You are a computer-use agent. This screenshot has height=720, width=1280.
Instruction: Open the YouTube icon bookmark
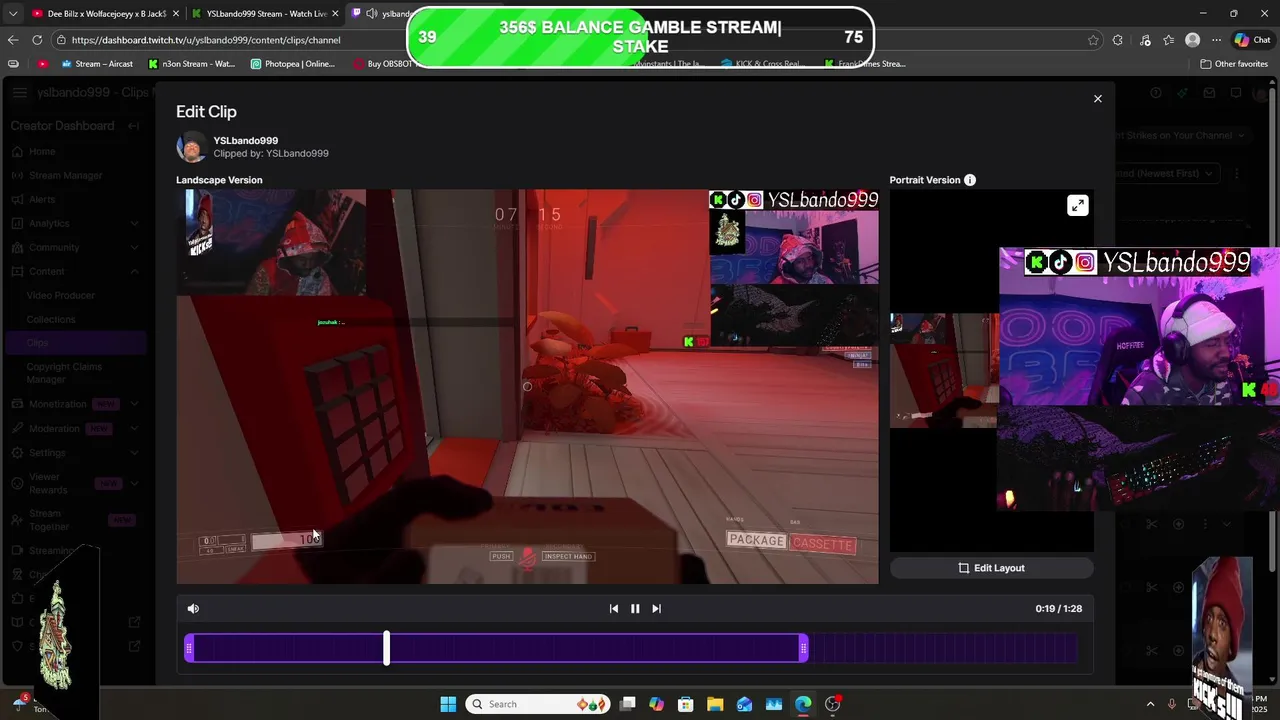tap(42, 64)
